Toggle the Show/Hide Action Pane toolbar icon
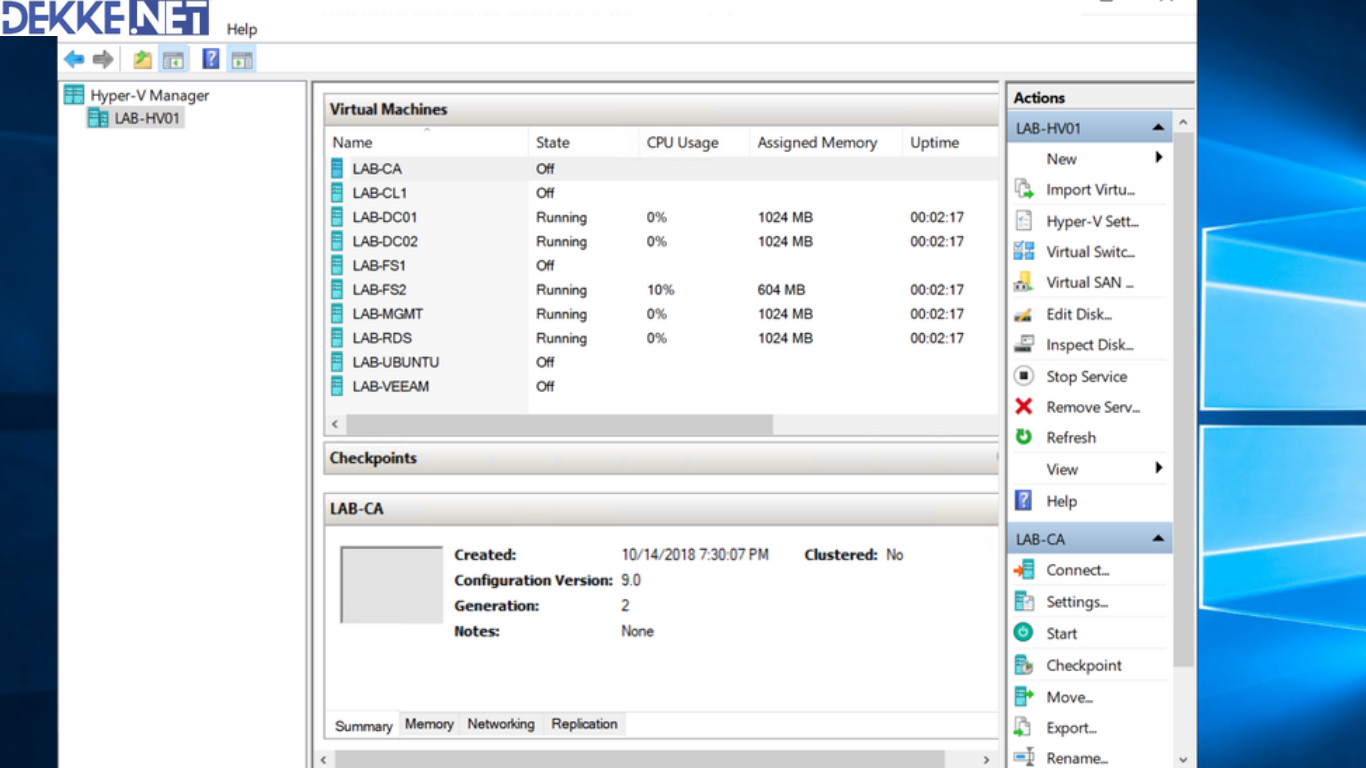 (241, 59)
